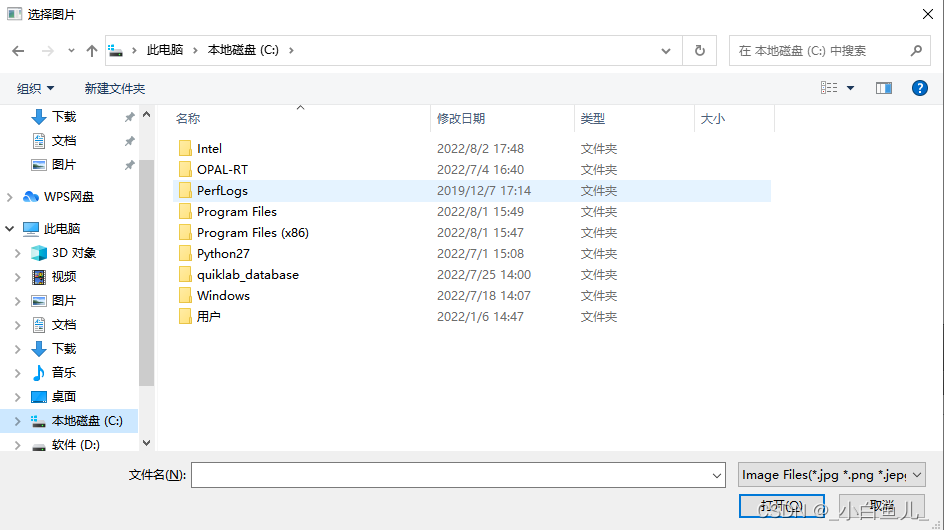Image resolution: width=944 pixels, height=530 pixels.
Task: Refresh the current folder view
Action: (x=700, y=51)
